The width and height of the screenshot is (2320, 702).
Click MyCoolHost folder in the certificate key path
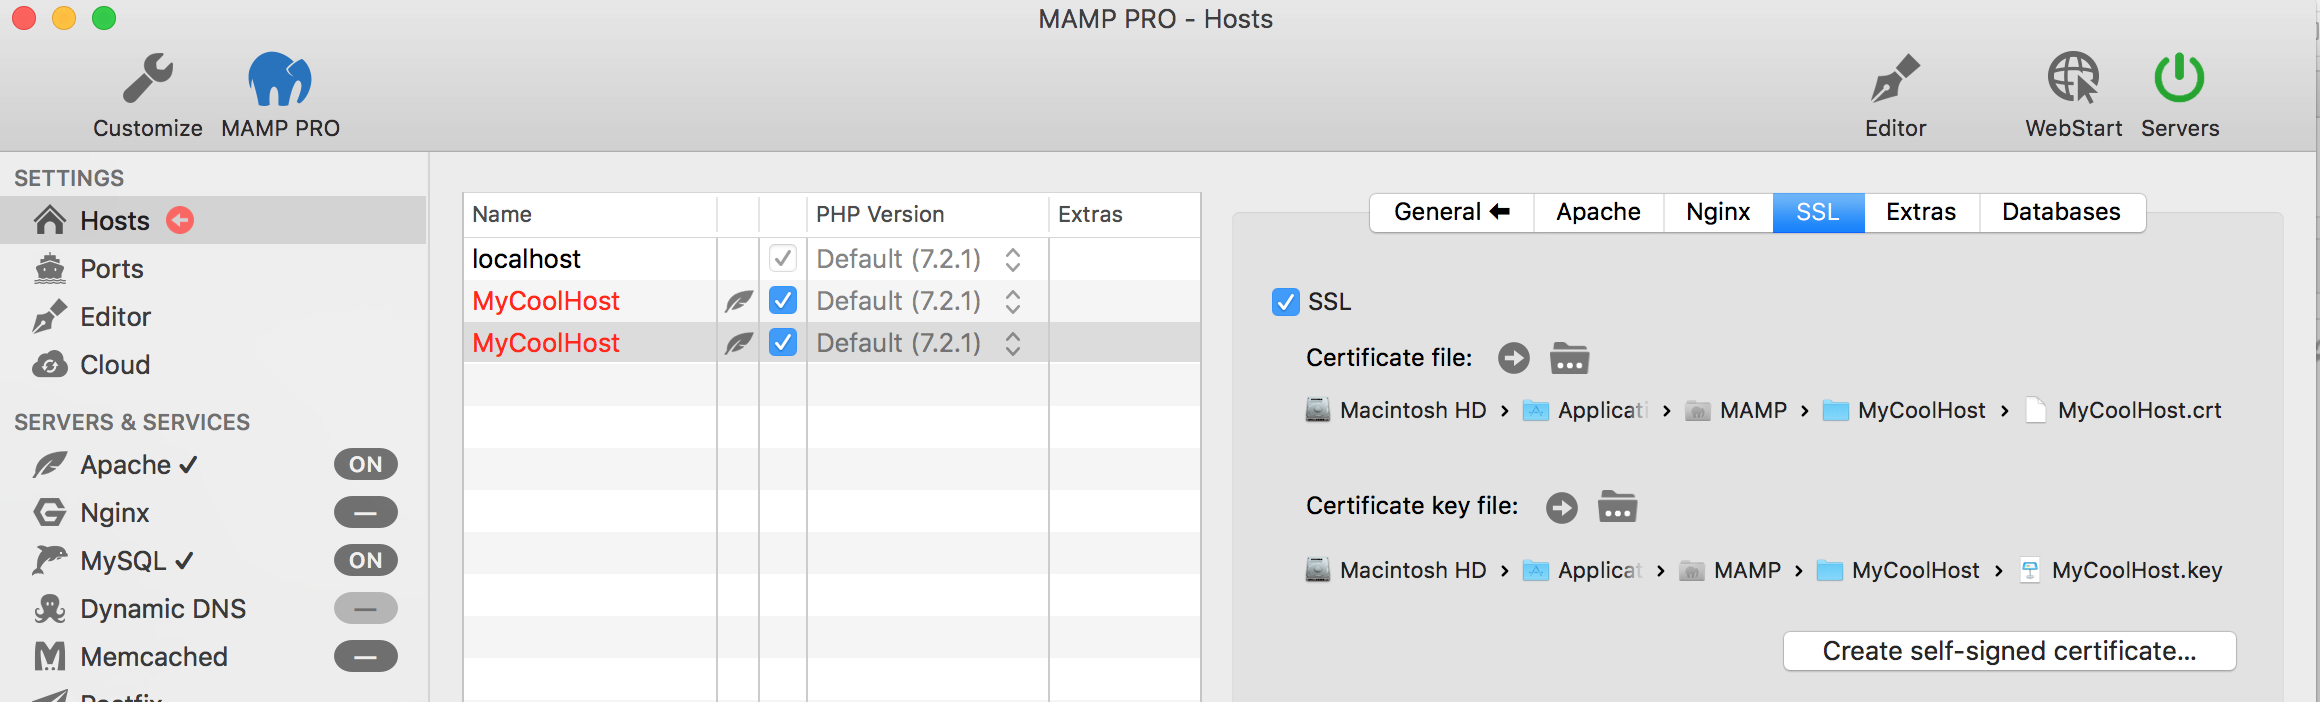pyautogui.click(x=1898, y=570)
